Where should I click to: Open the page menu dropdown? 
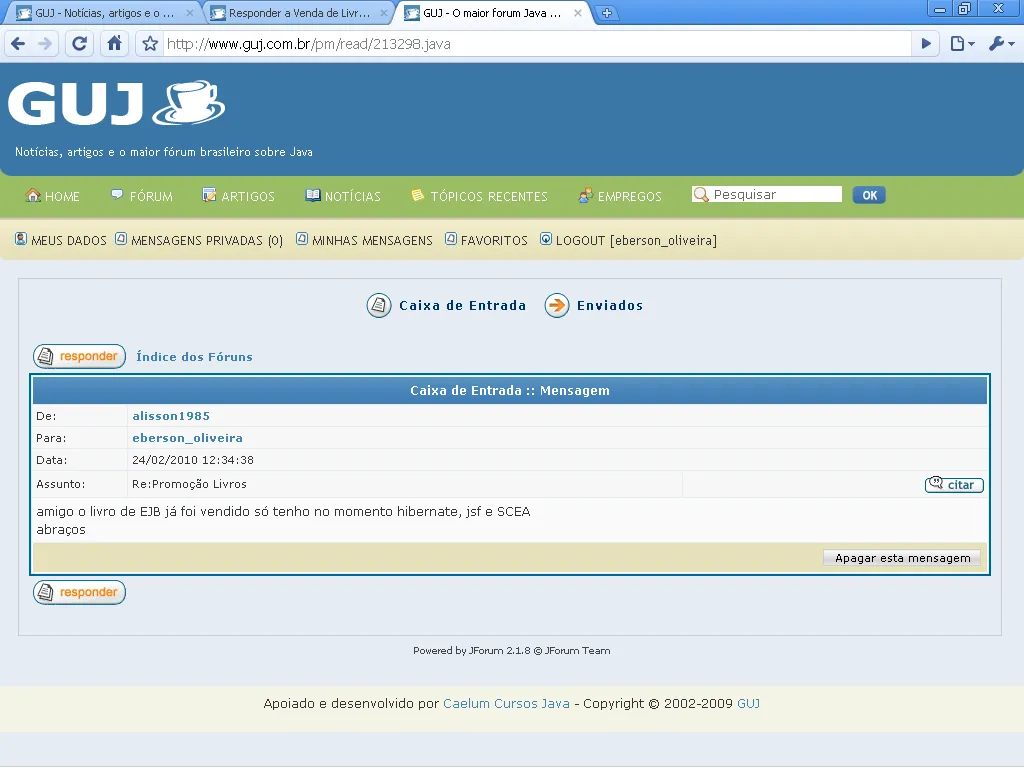click(x=963, y=44)
